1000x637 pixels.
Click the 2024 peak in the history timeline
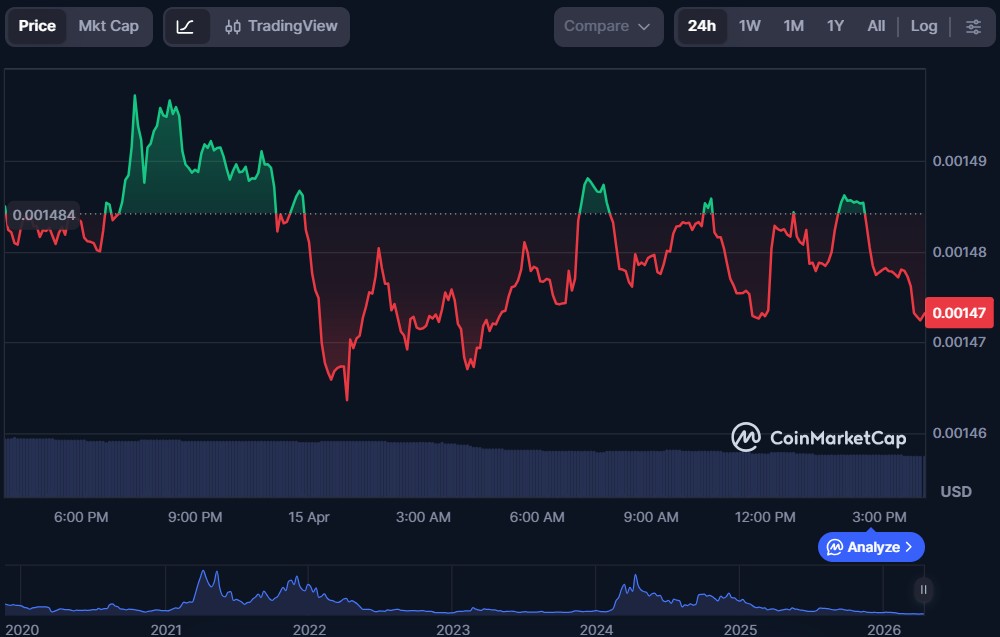click(633, 582)
